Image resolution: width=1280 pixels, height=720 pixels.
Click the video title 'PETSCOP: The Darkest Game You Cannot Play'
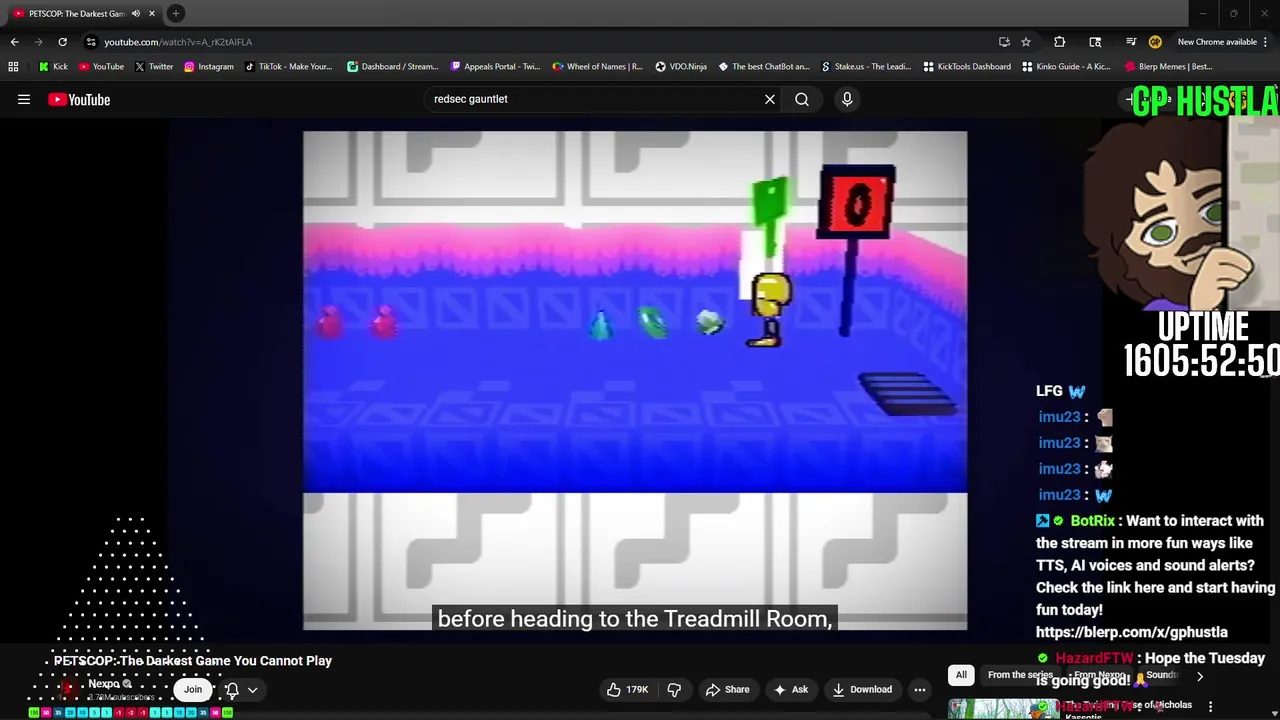click(x=193, y=661)
